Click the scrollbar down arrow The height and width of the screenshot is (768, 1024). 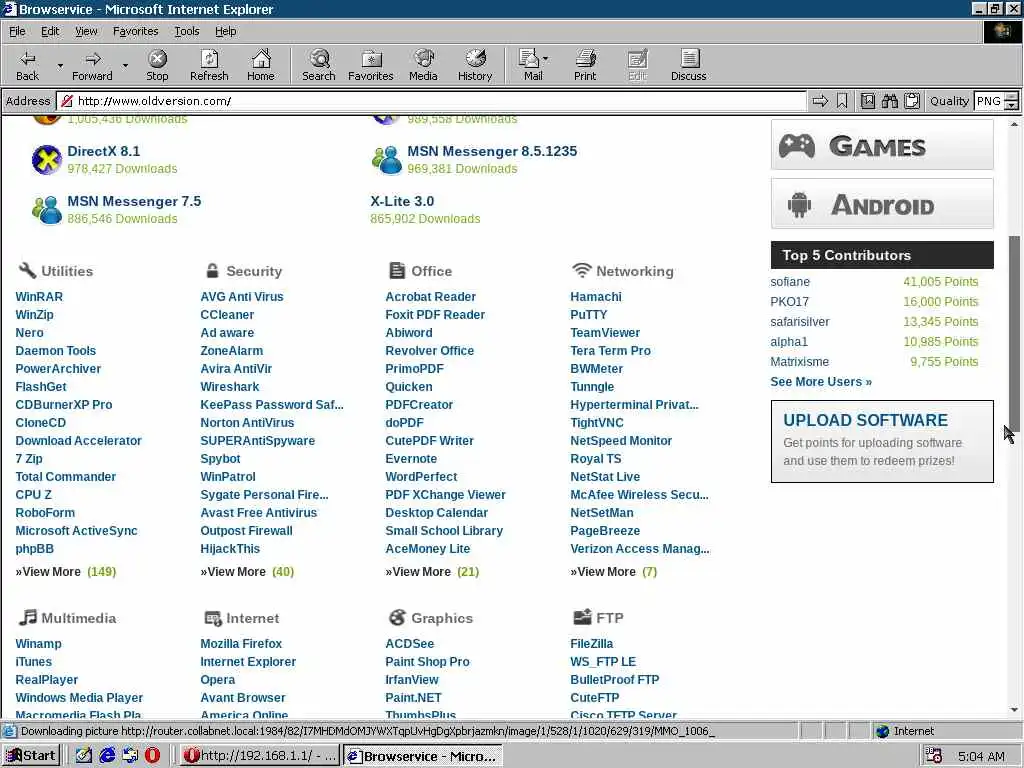(x=1014, y=710)
